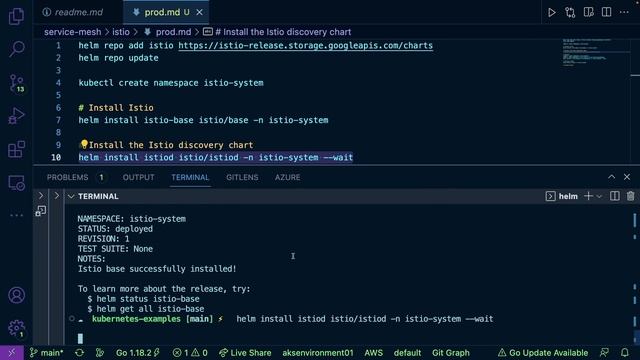
Task: Click istio folder in the breadcrumb
Action: 121,32
